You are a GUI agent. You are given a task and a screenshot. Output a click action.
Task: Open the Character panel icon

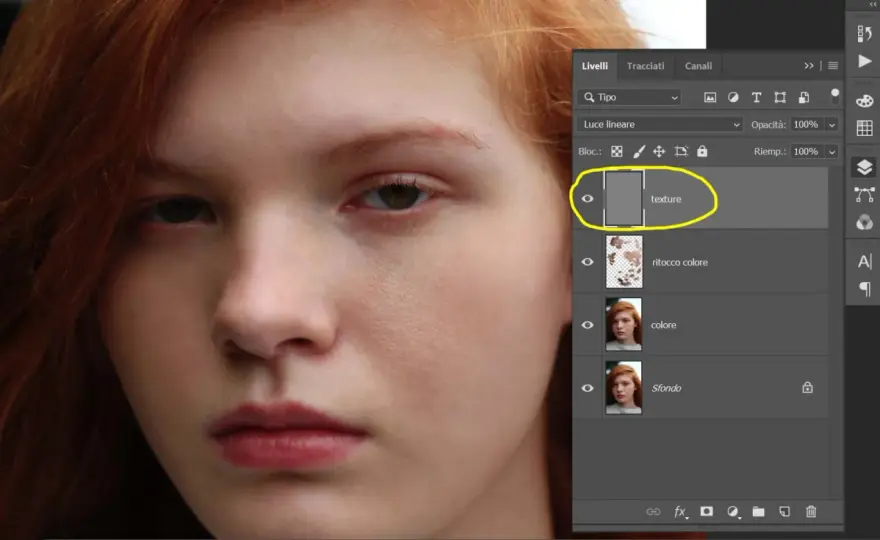(x=864, y=262)
